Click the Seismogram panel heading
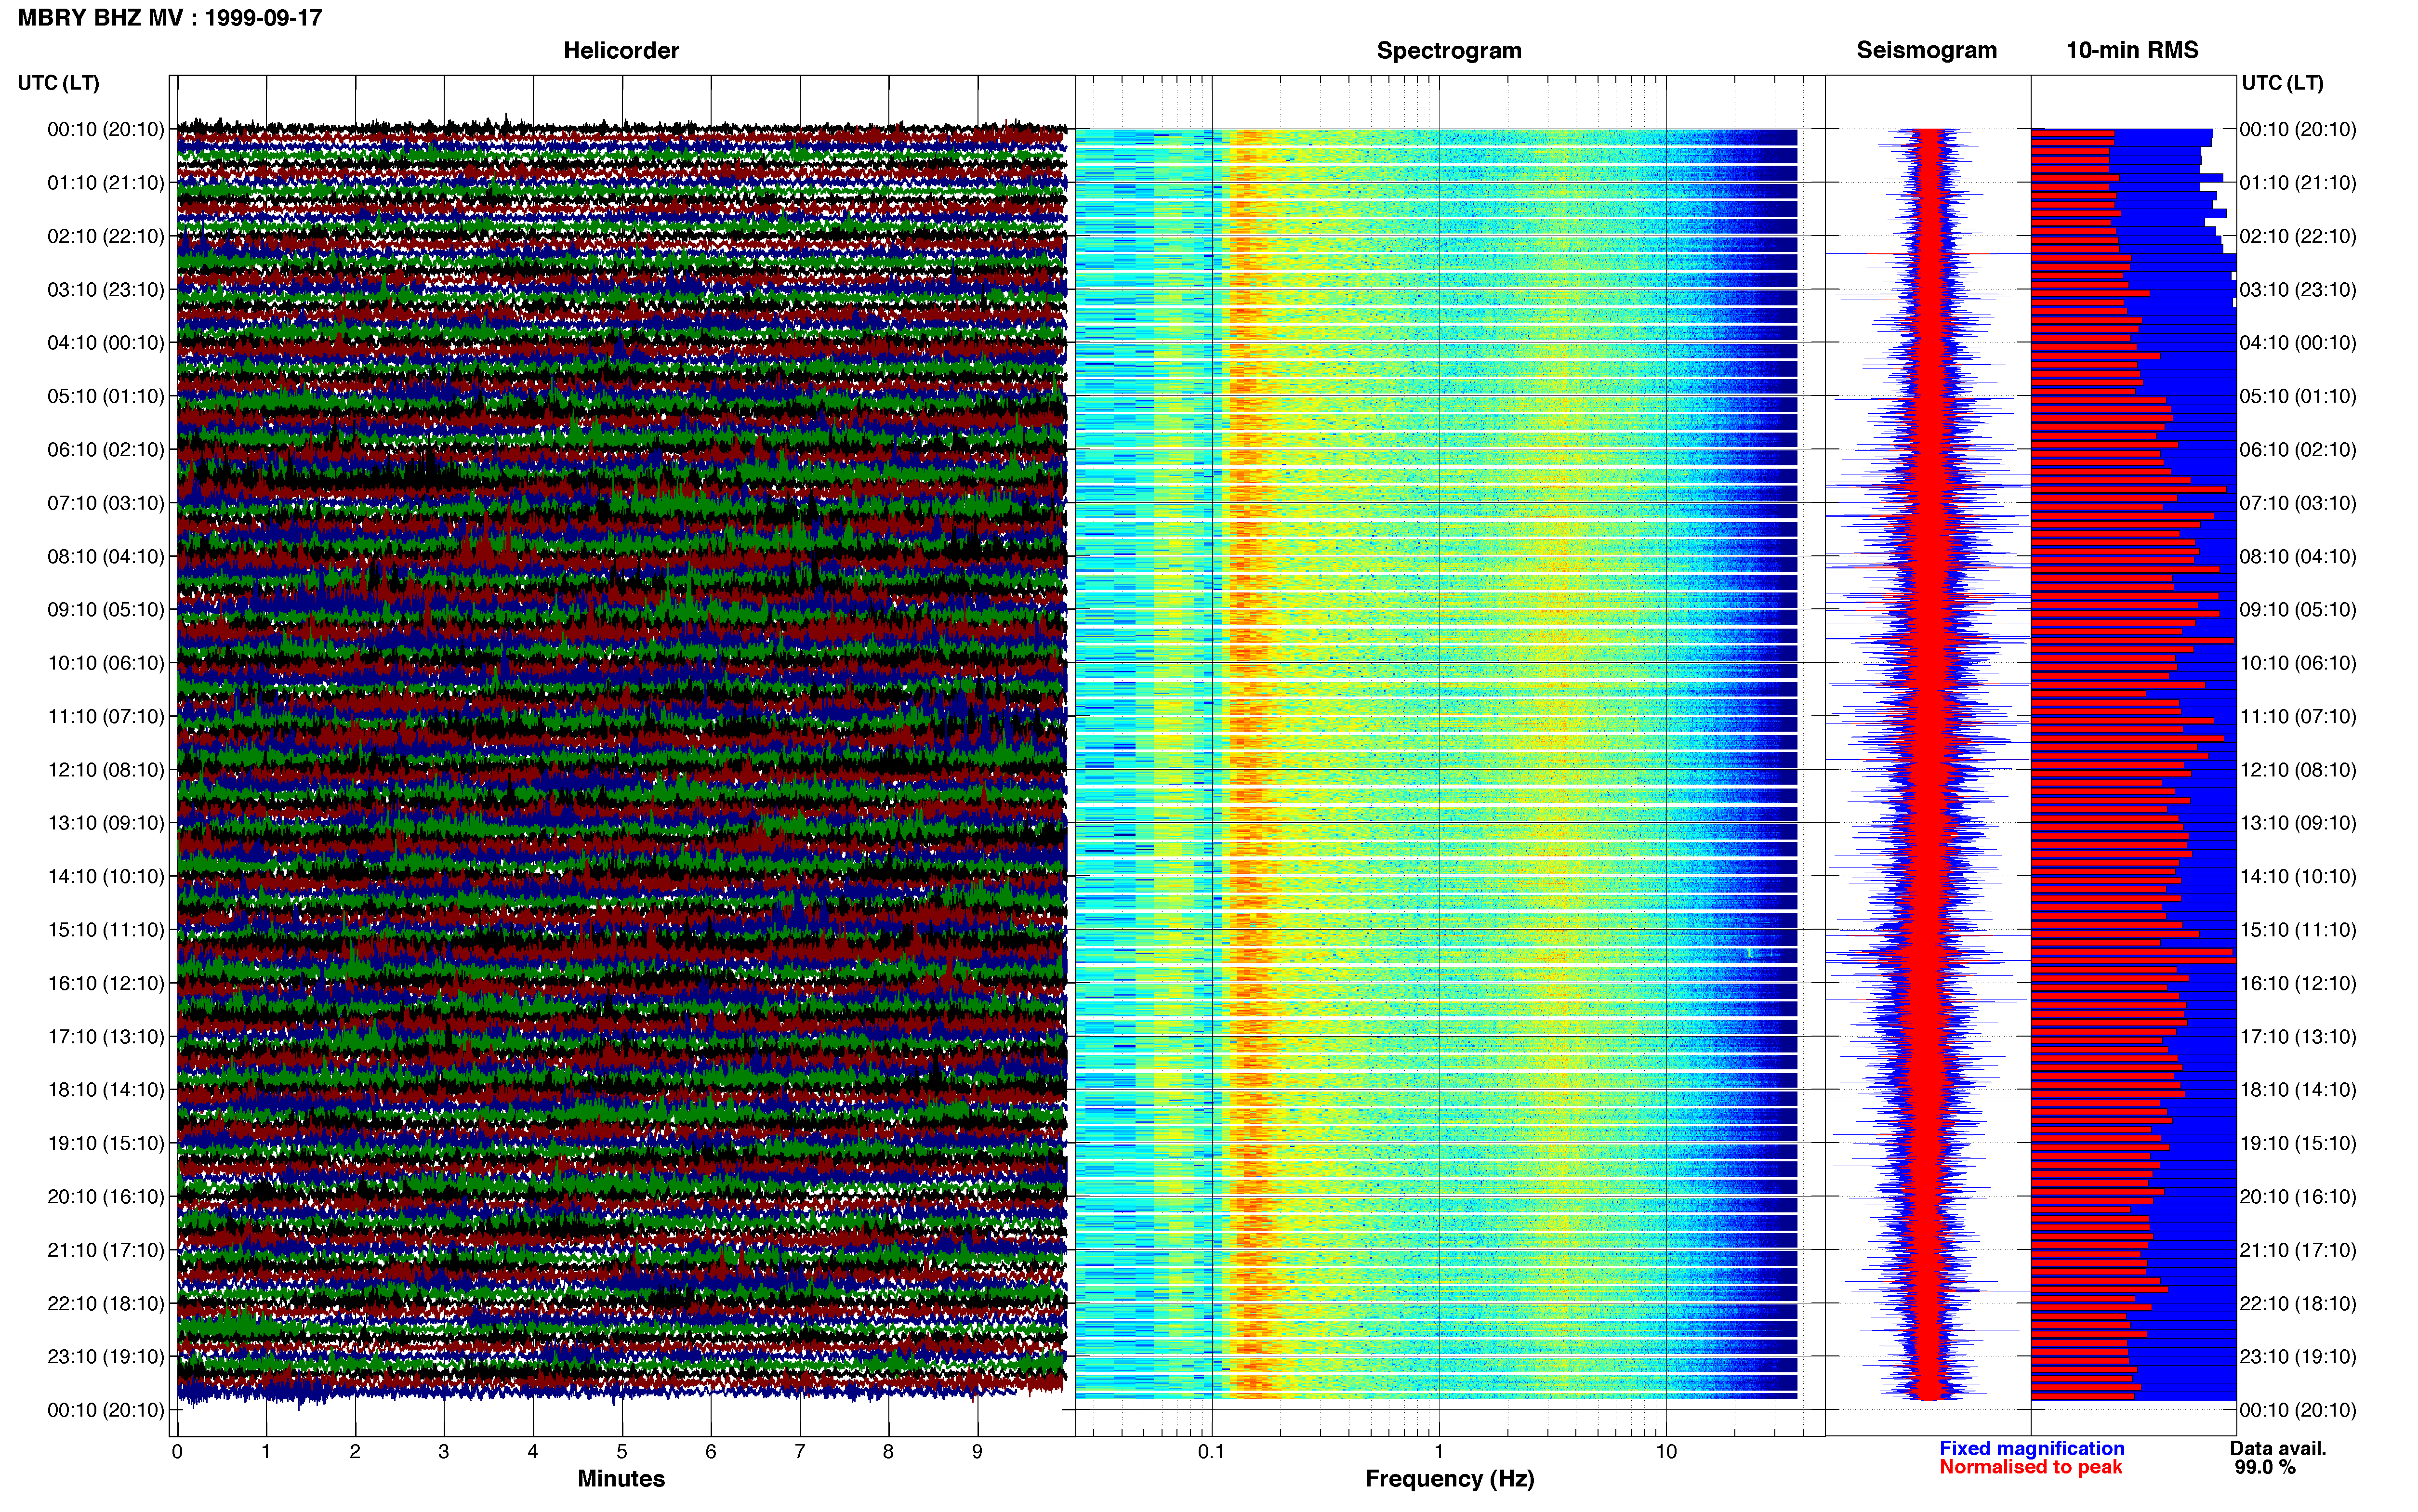The height and width of the screenshot is (1512, 2418). (1927, 50)
